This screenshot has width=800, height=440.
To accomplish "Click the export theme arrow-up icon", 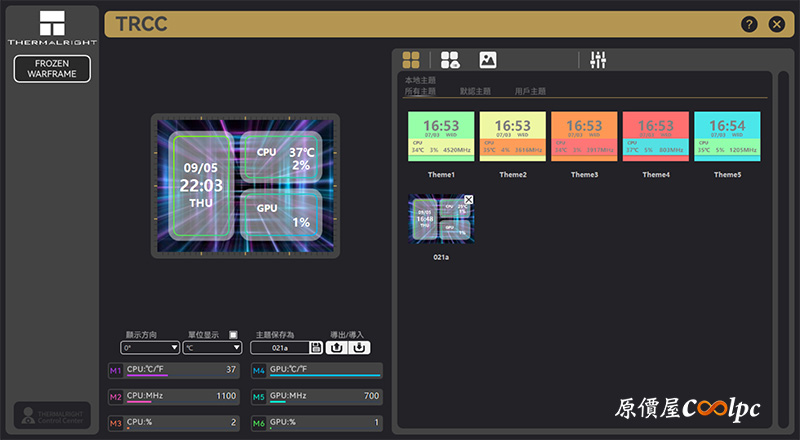I will (x=336, y=348).
